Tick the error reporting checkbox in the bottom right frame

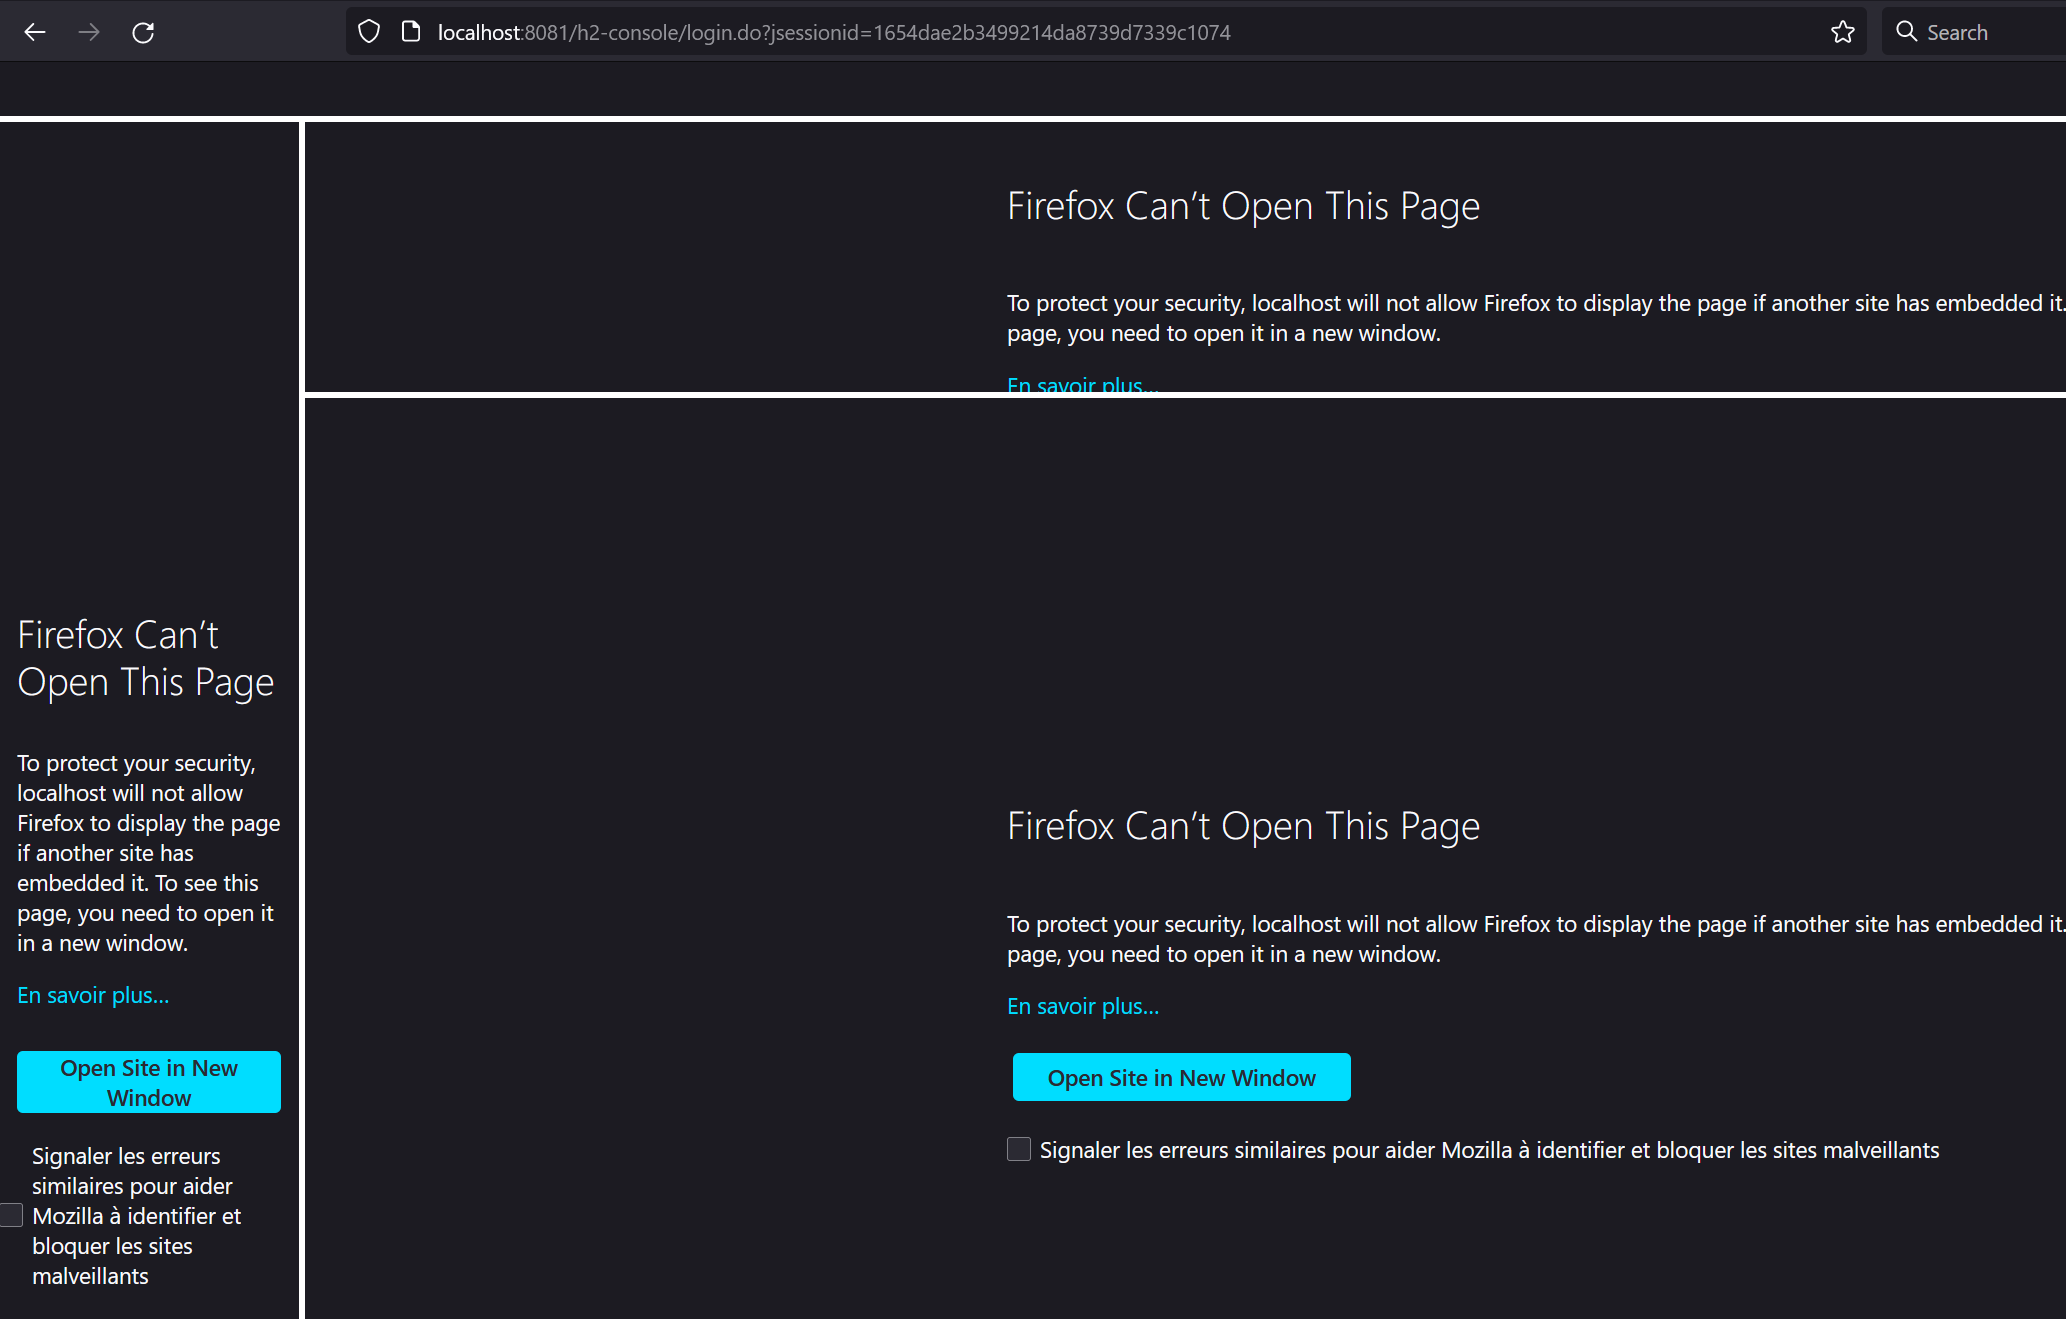1018,1149
